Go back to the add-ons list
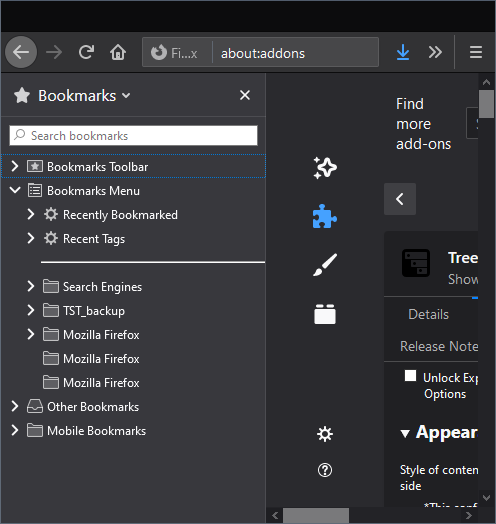The image size is (496, 524). (x=400, y=199)
